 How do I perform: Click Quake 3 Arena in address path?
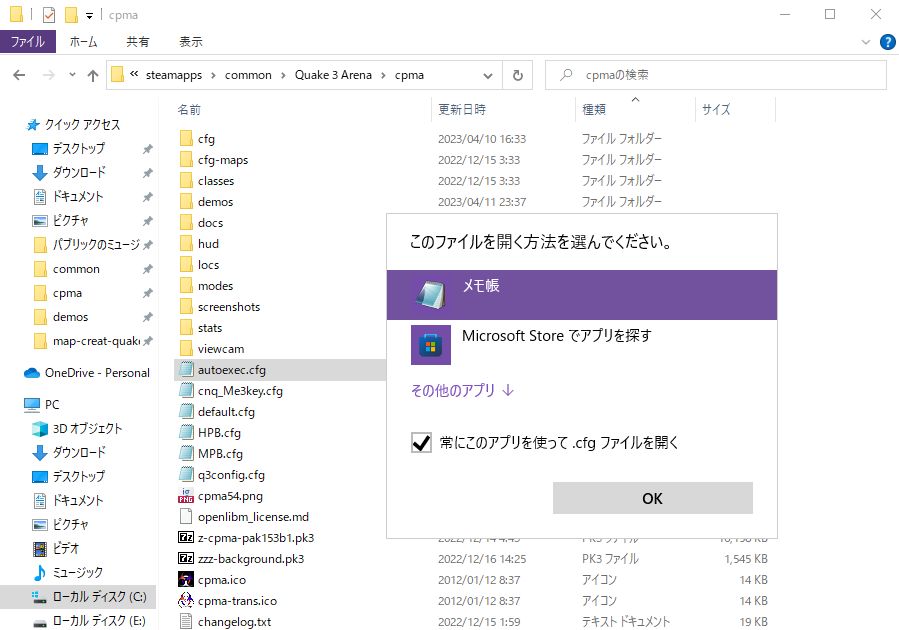(x=333, y=75)
